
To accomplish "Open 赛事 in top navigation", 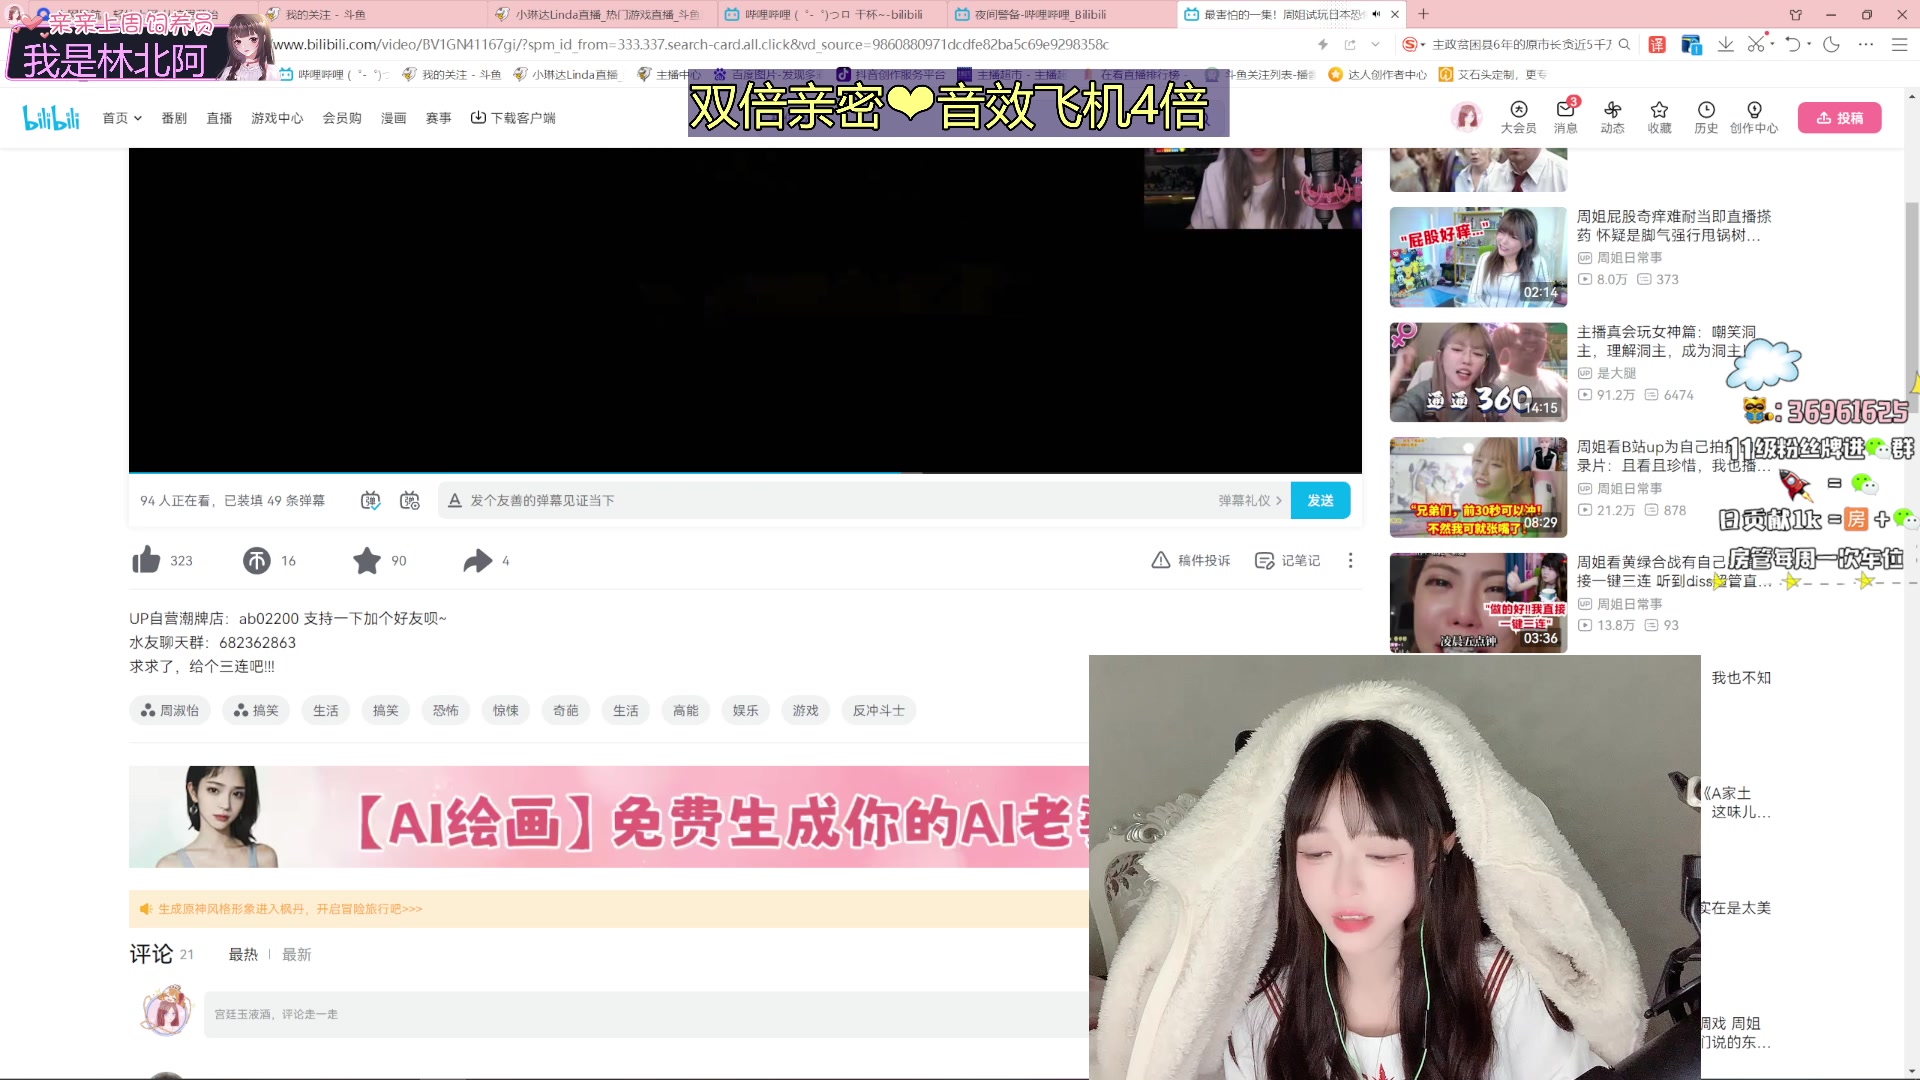I will (x=438, y=118).
